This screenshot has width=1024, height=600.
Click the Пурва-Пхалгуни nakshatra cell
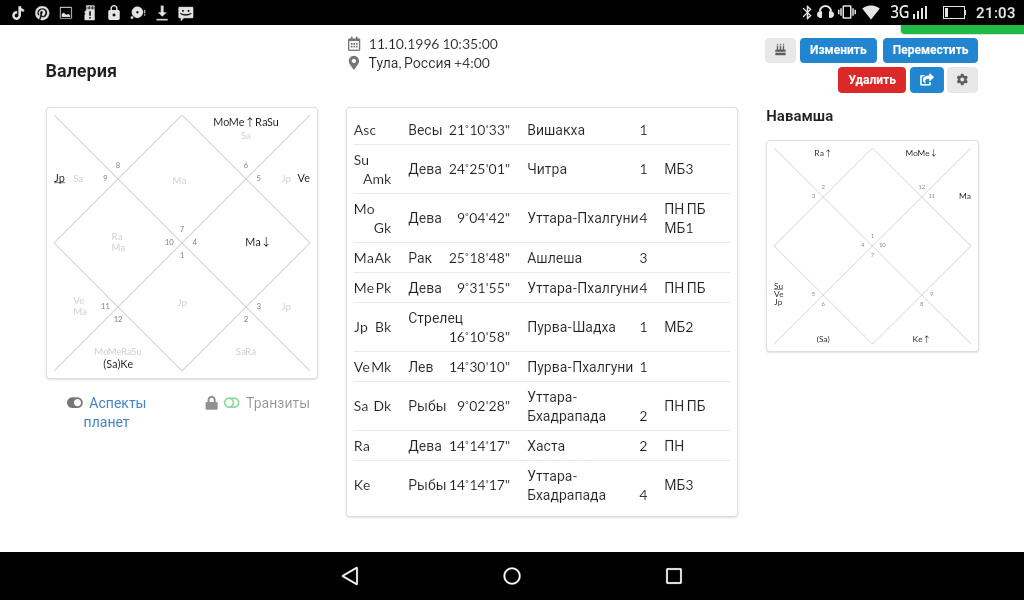[x=580, y=367]
